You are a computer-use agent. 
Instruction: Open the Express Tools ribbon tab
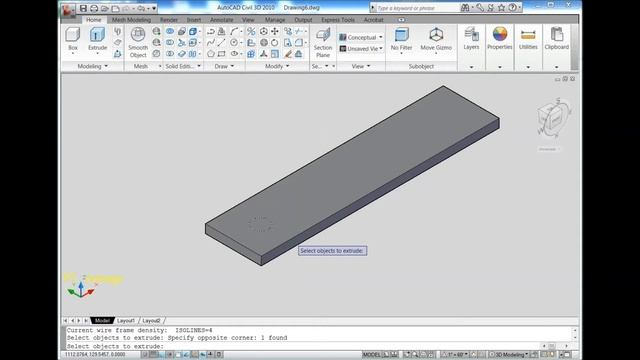click(x=338, y=20)
